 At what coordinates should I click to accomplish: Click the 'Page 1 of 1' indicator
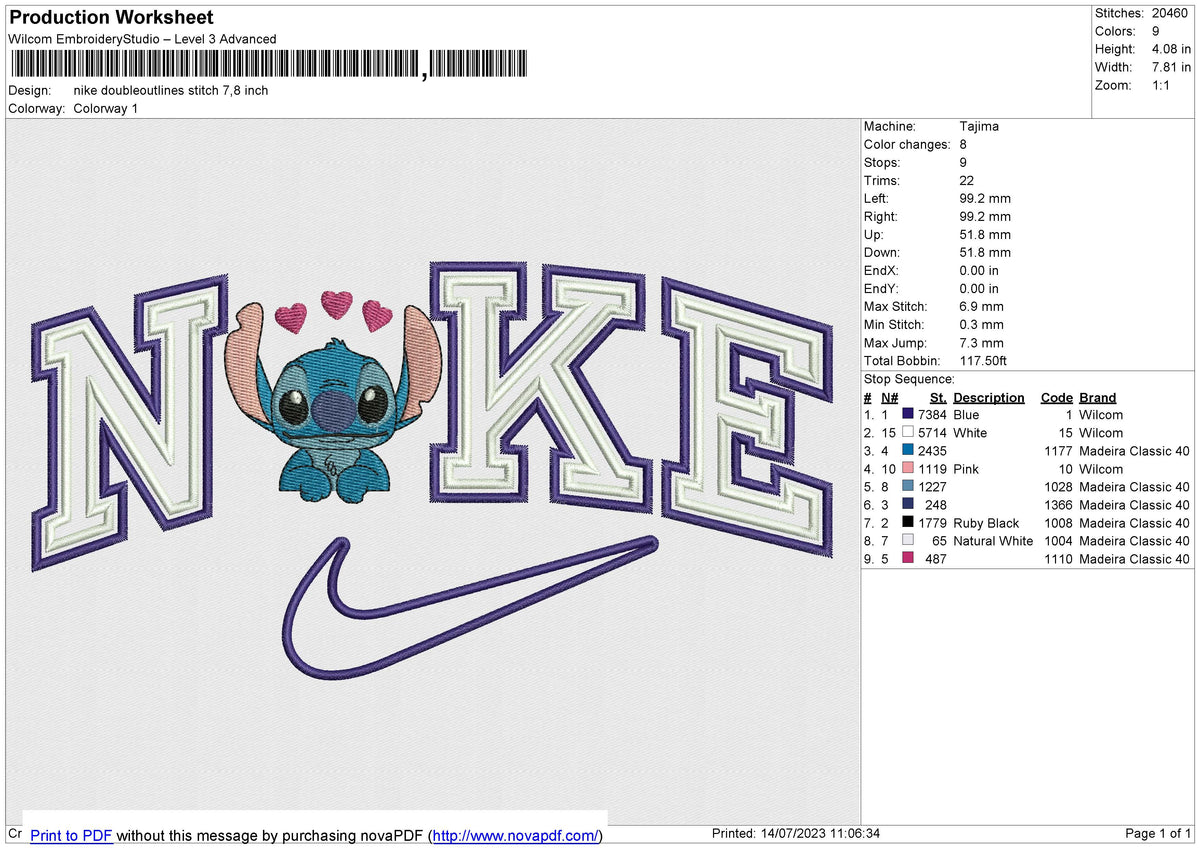[x=1158, y=834]
